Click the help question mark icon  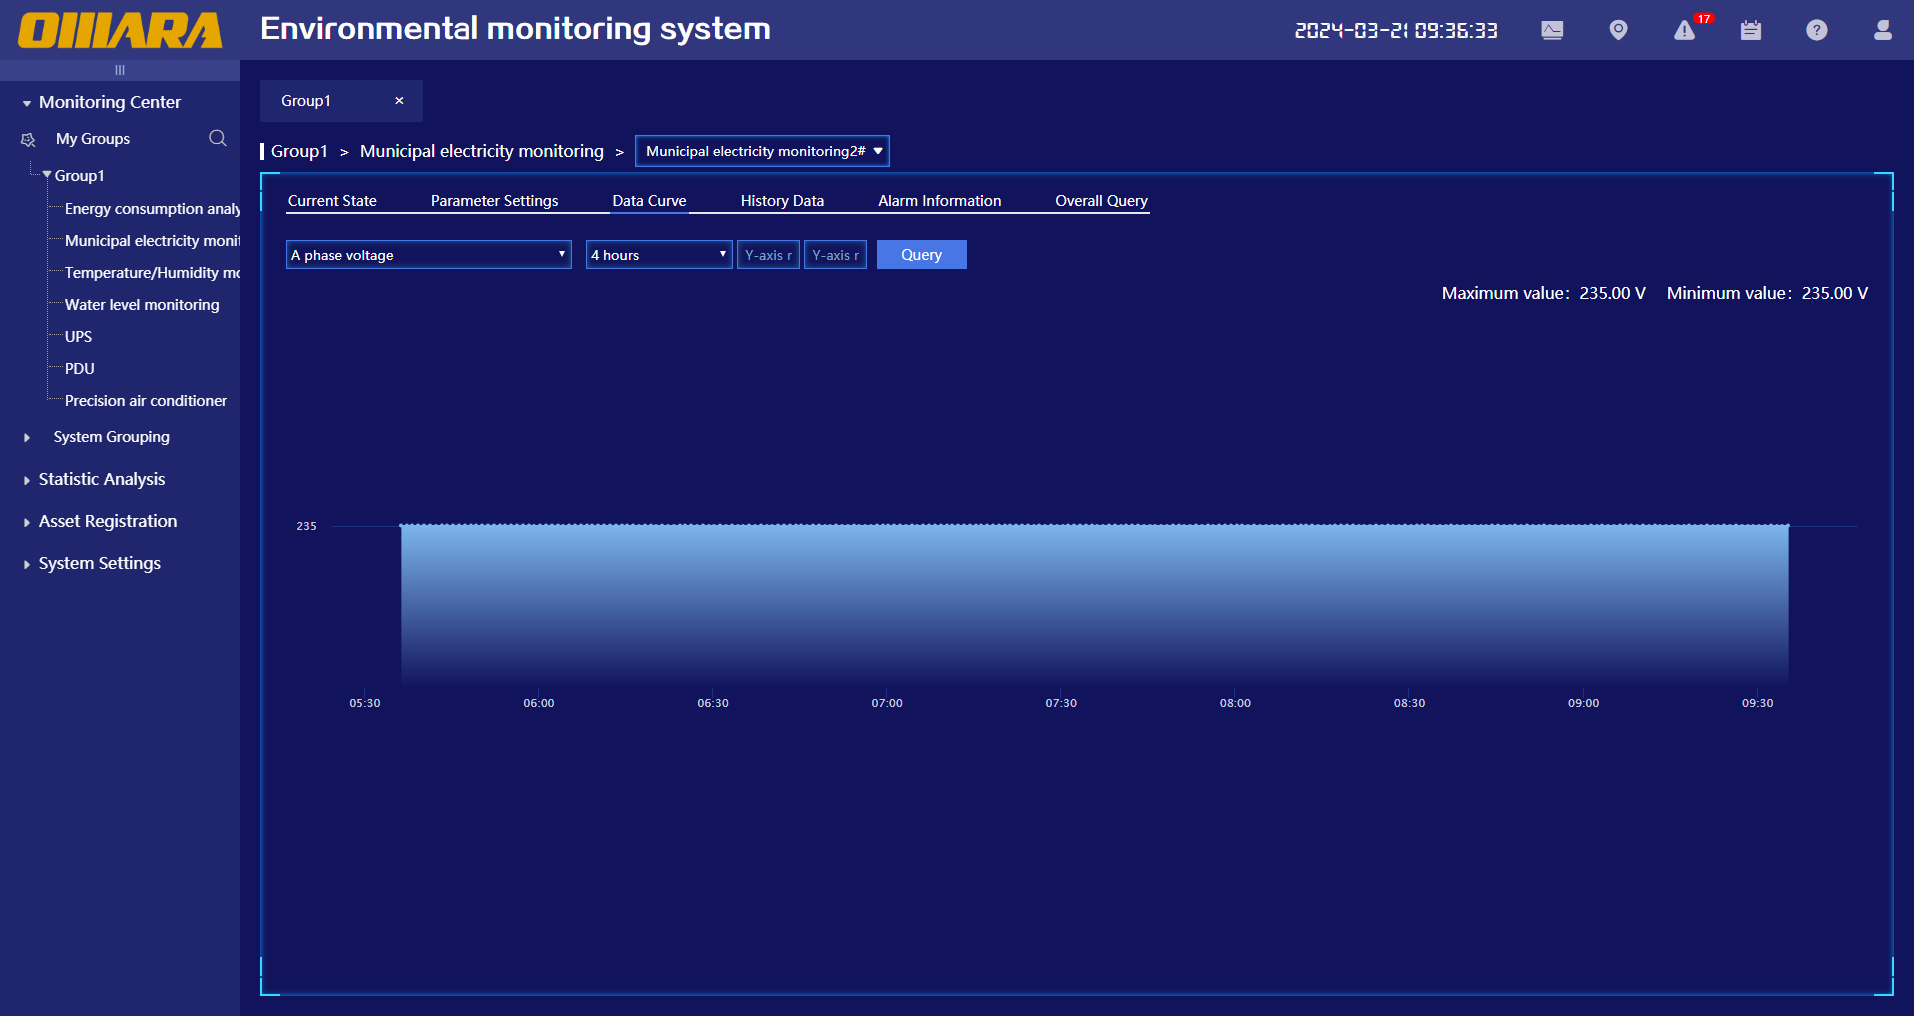click(x=1816, y=30)
